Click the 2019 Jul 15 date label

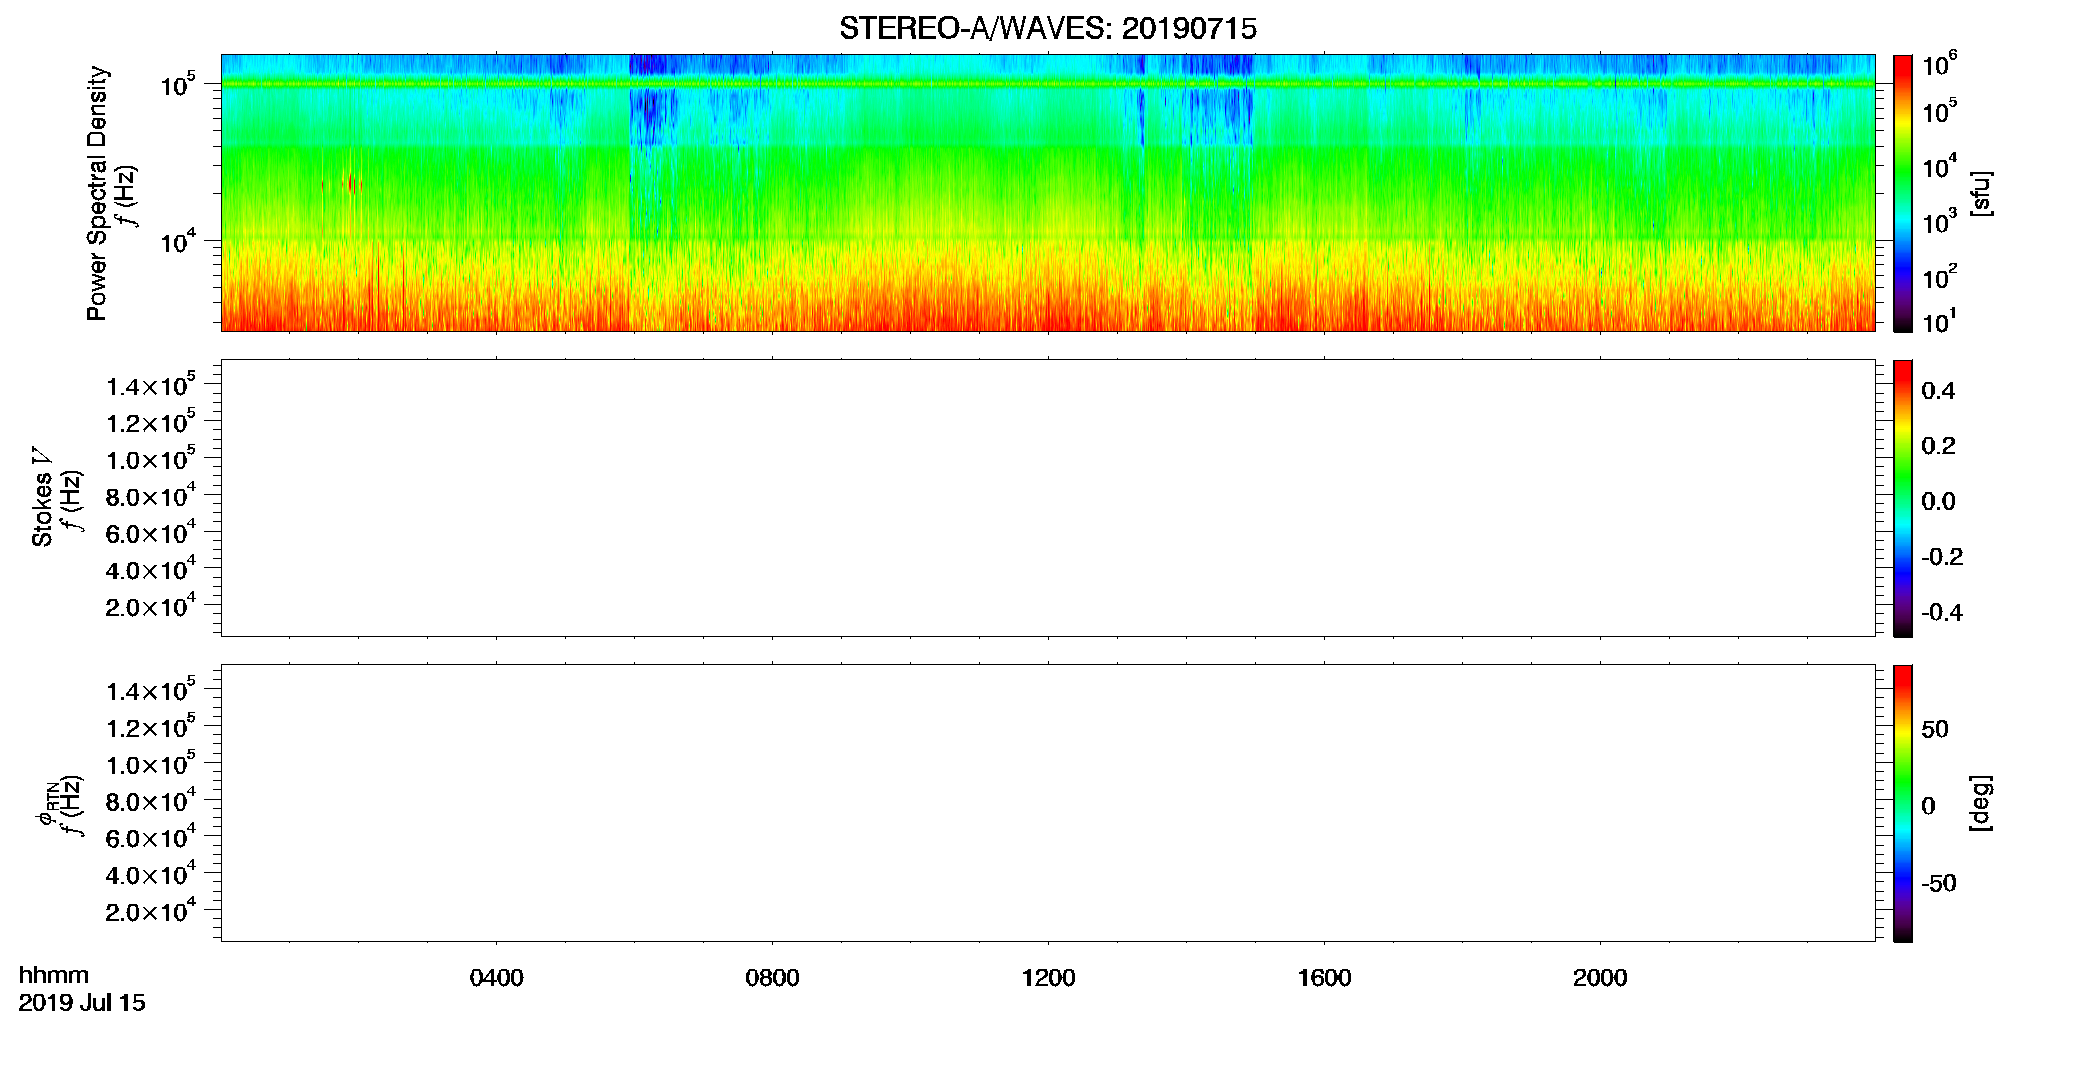pyautogui.click(x=82, y=1003)
